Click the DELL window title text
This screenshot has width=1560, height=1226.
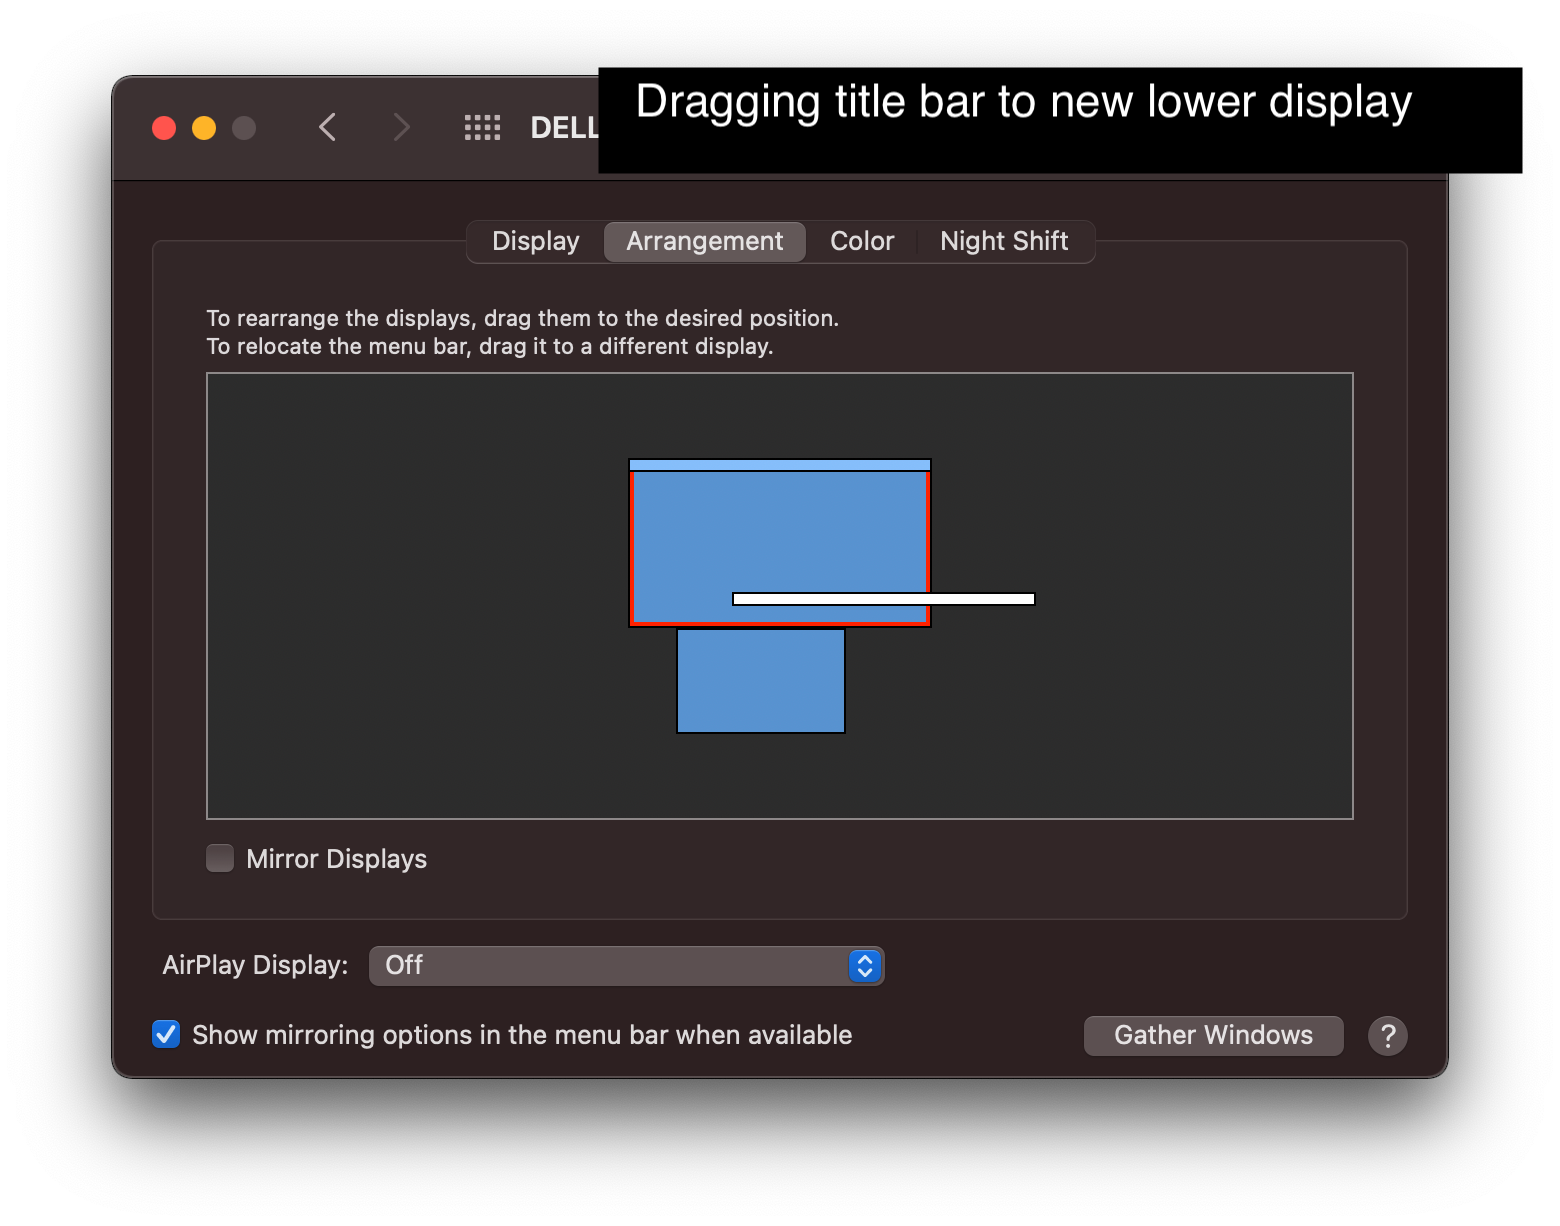click(565, 127)
